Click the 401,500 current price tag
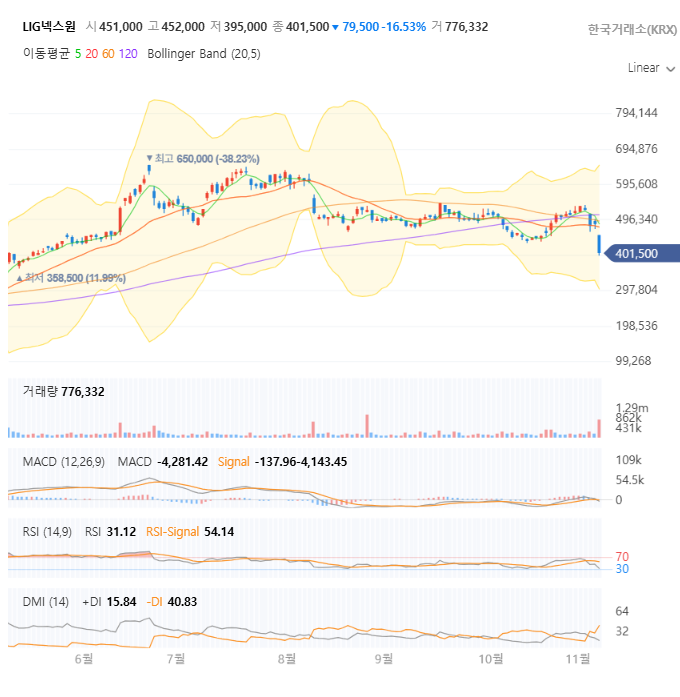This screenshot has height=697, width=680. [642, 253]
